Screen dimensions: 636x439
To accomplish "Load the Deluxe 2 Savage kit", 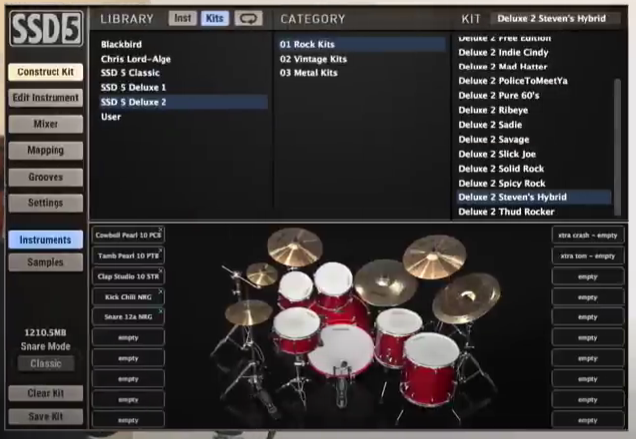I will point(534,139).
